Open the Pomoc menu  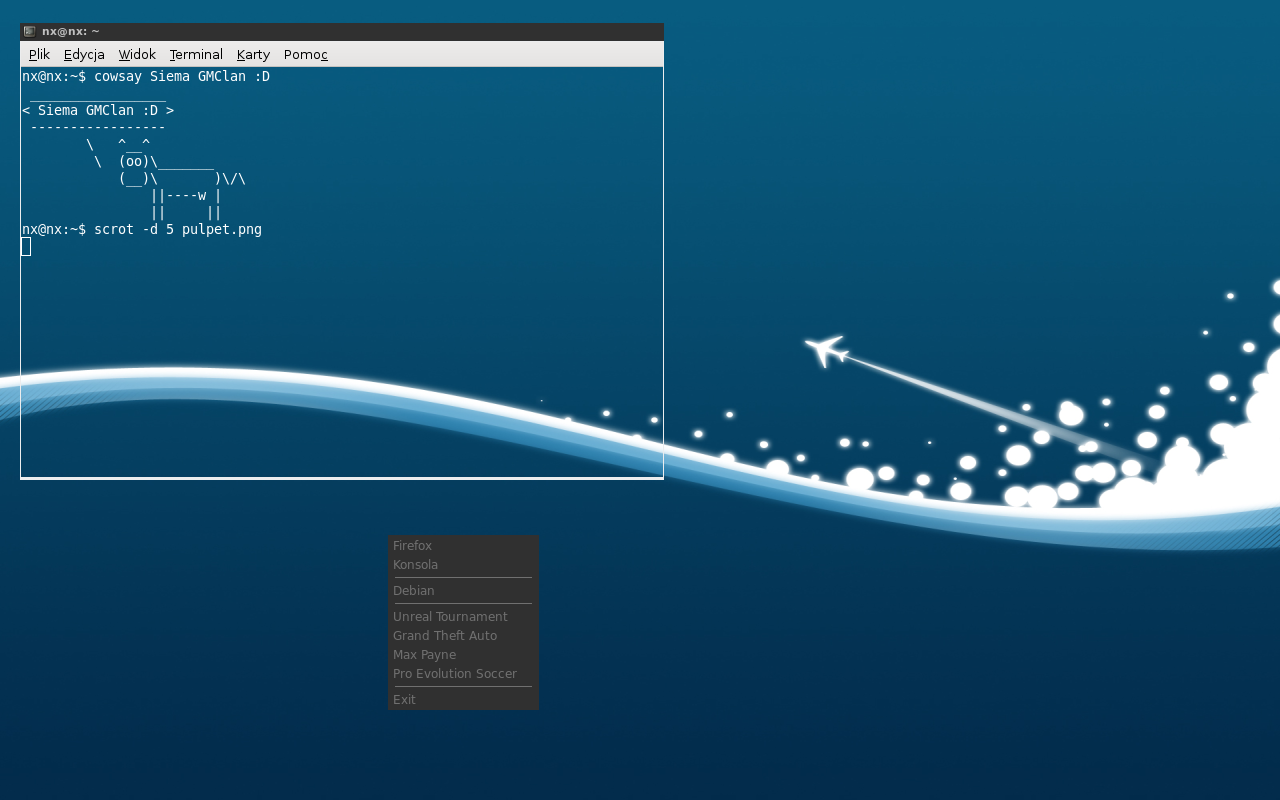305,55
